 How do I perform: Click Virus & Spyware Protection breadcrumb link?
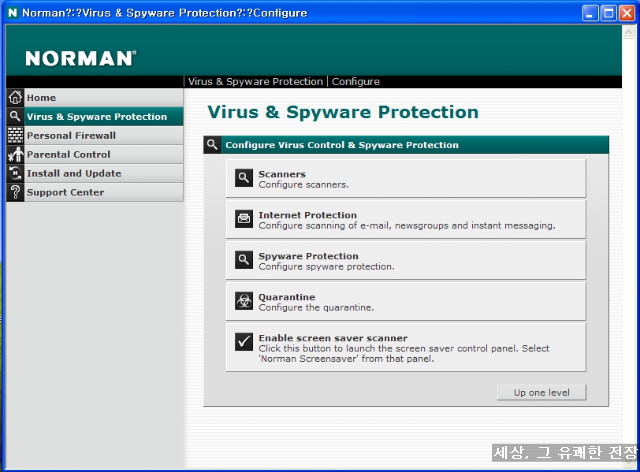(256, 82)
